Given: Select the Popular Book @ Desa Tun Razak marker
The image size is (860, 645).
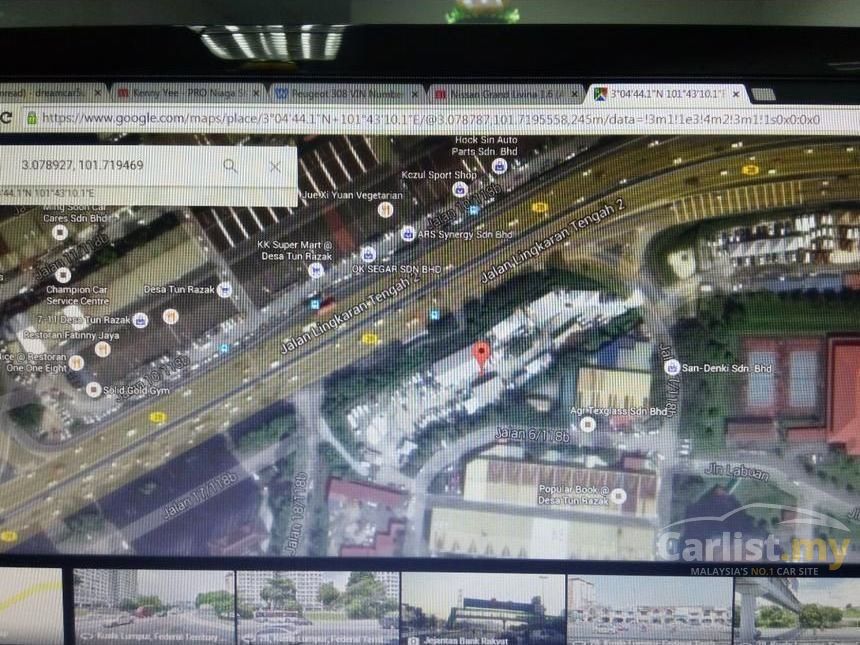Looking at the screenshot, I should (619, 495).
